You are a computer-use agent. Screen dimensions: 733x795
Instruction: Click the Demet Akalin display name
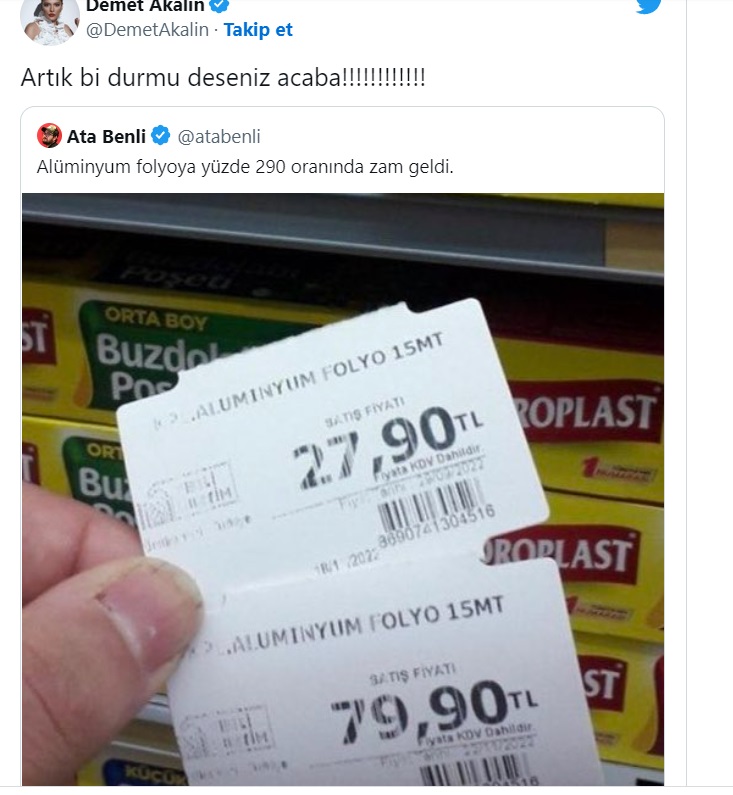tap(145, 6)
